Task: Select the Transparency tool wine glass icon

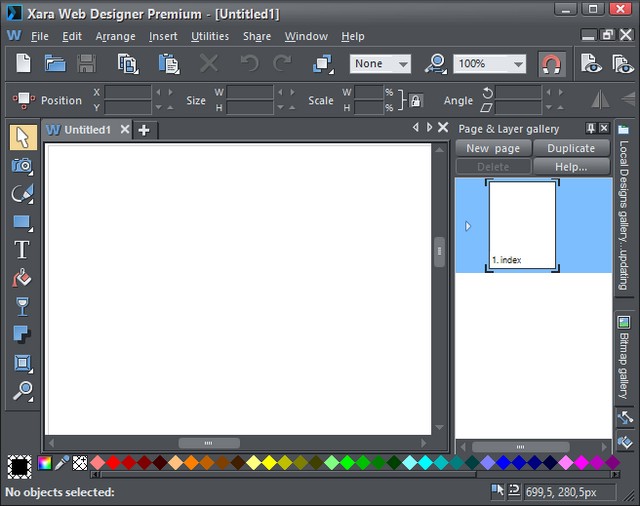Action: 22,306
